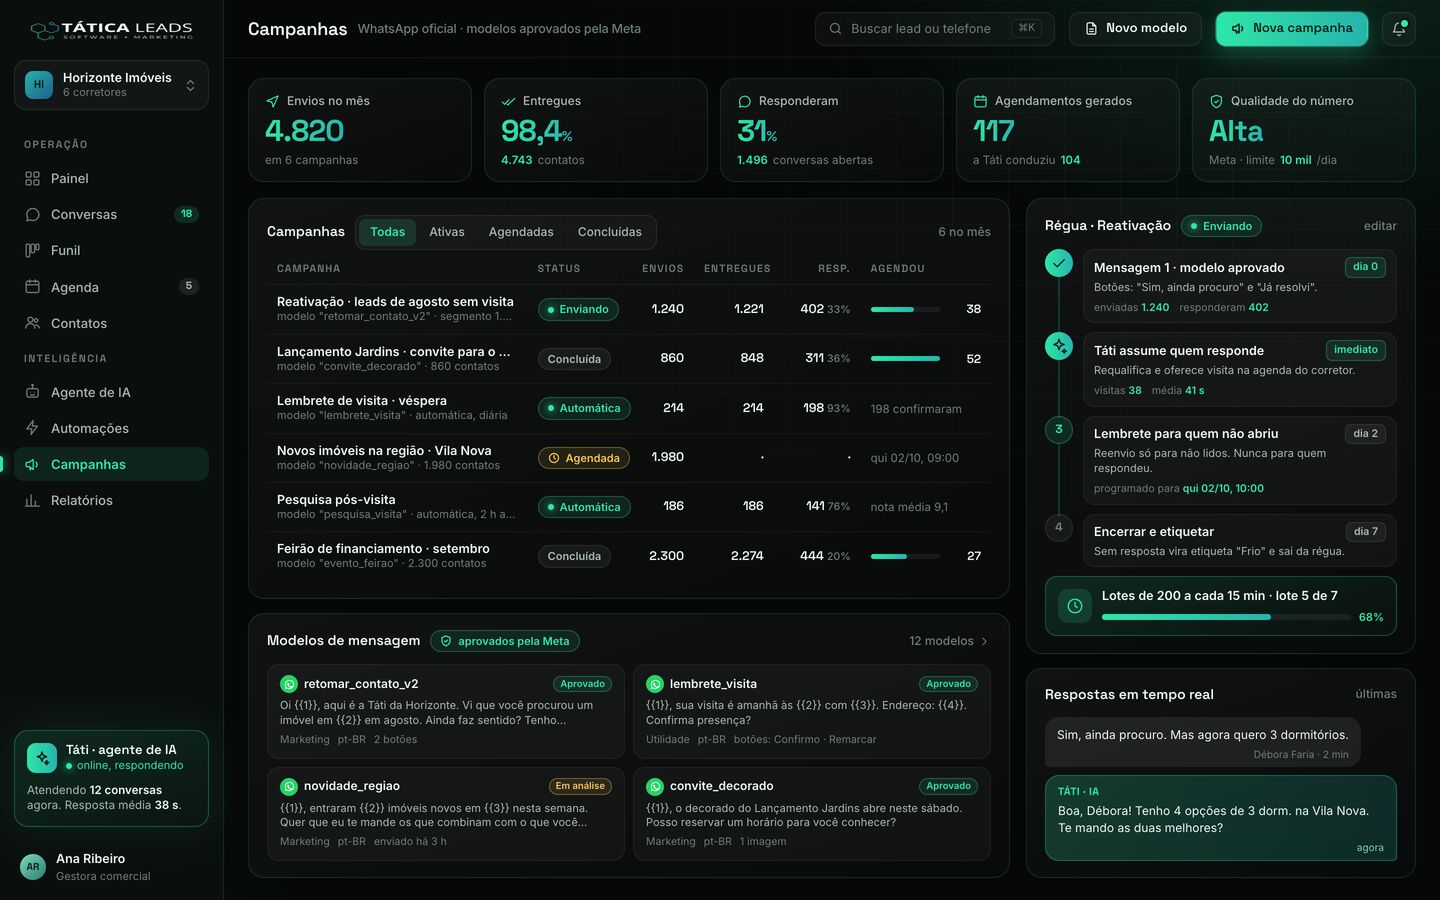Open Débora Faria's reply message
The height and width of the screenshot is (900, 1440).
coord(1202,742)
